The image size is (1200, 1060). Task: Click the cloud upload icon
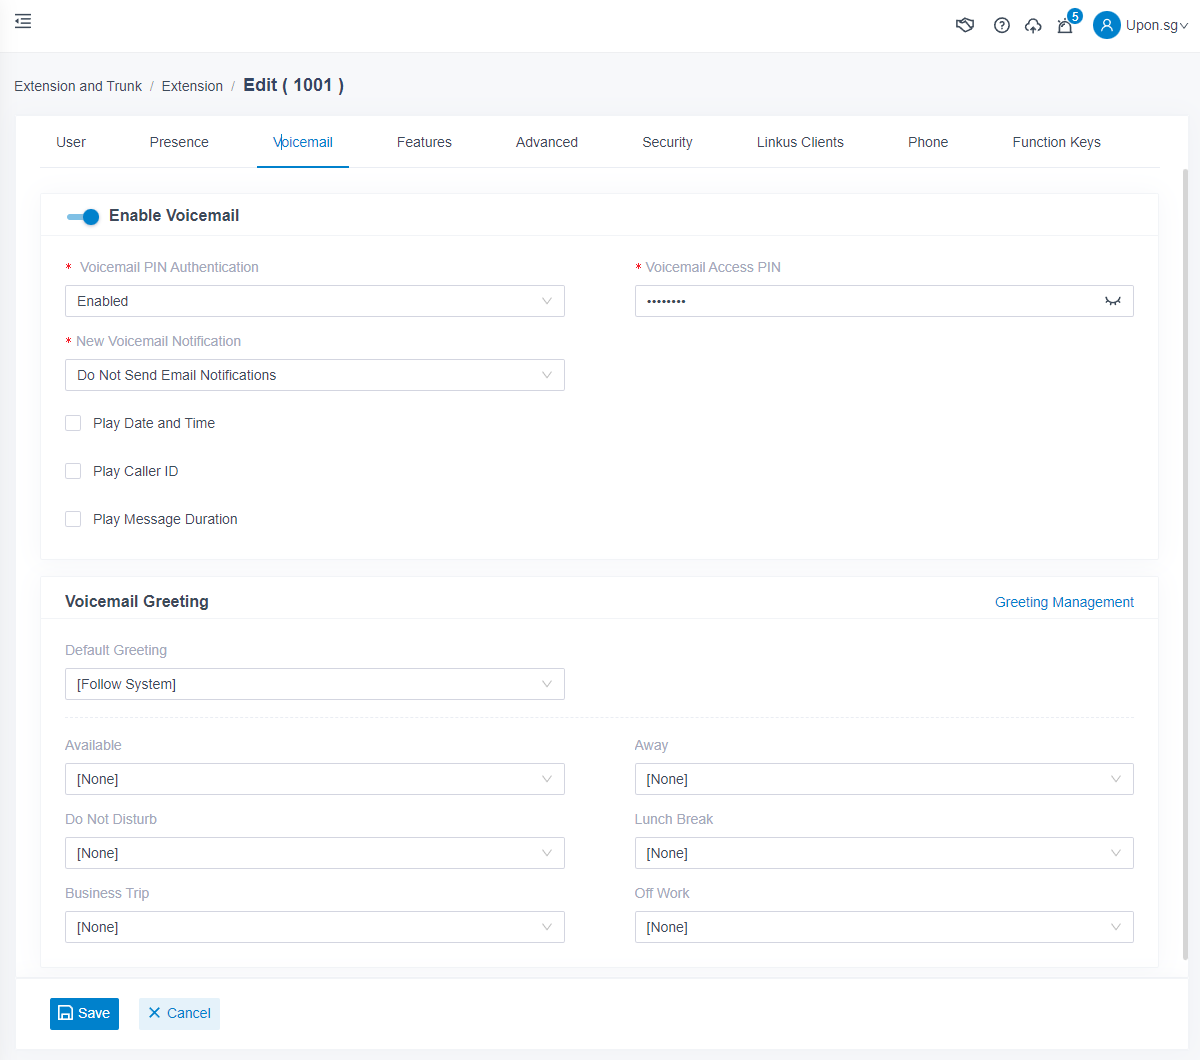coord(1033,25)
